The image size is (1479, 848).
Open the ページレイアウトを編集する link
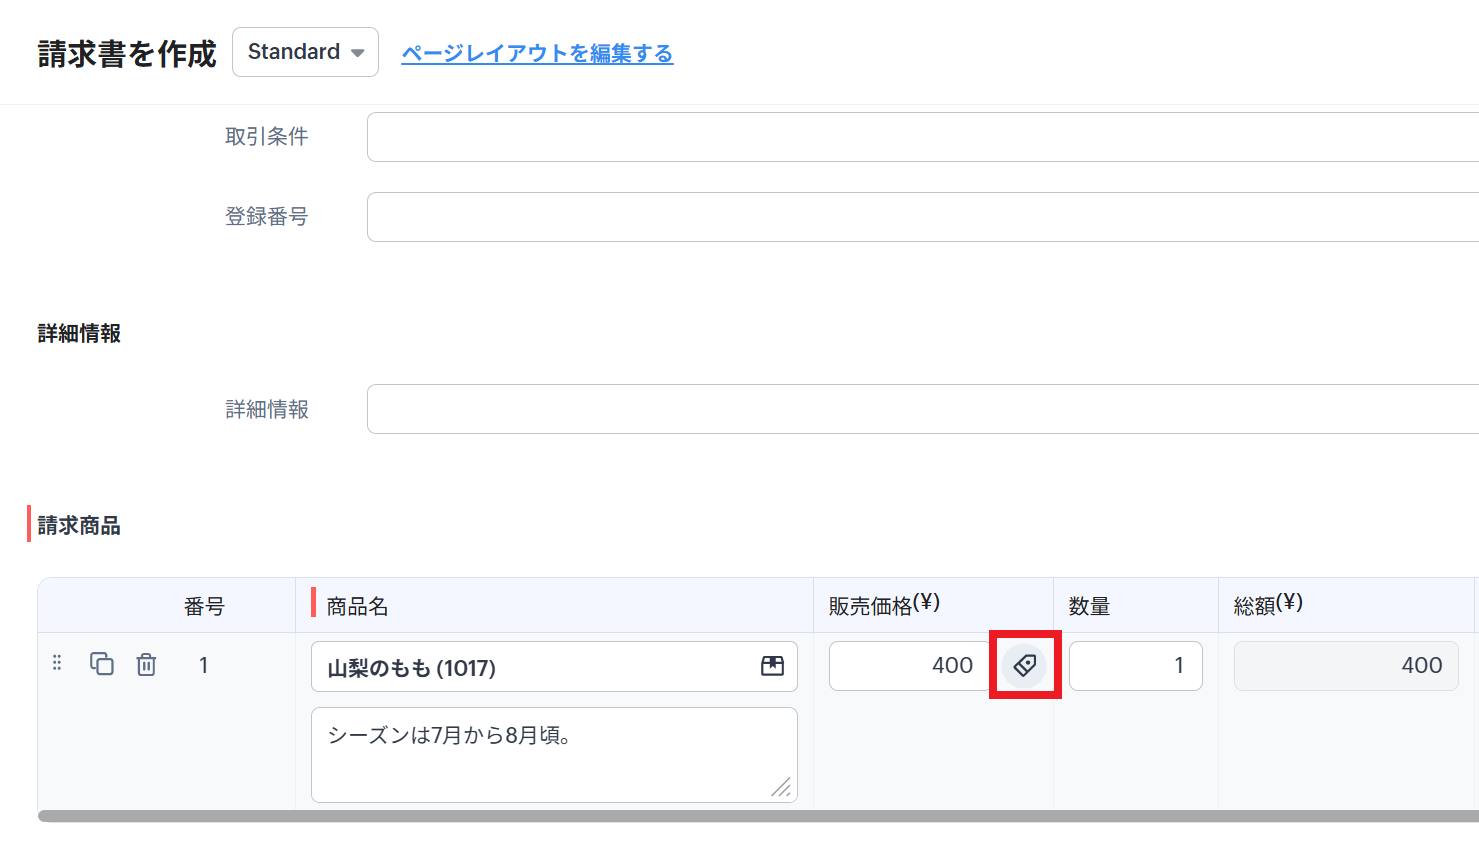click(537, 53)
